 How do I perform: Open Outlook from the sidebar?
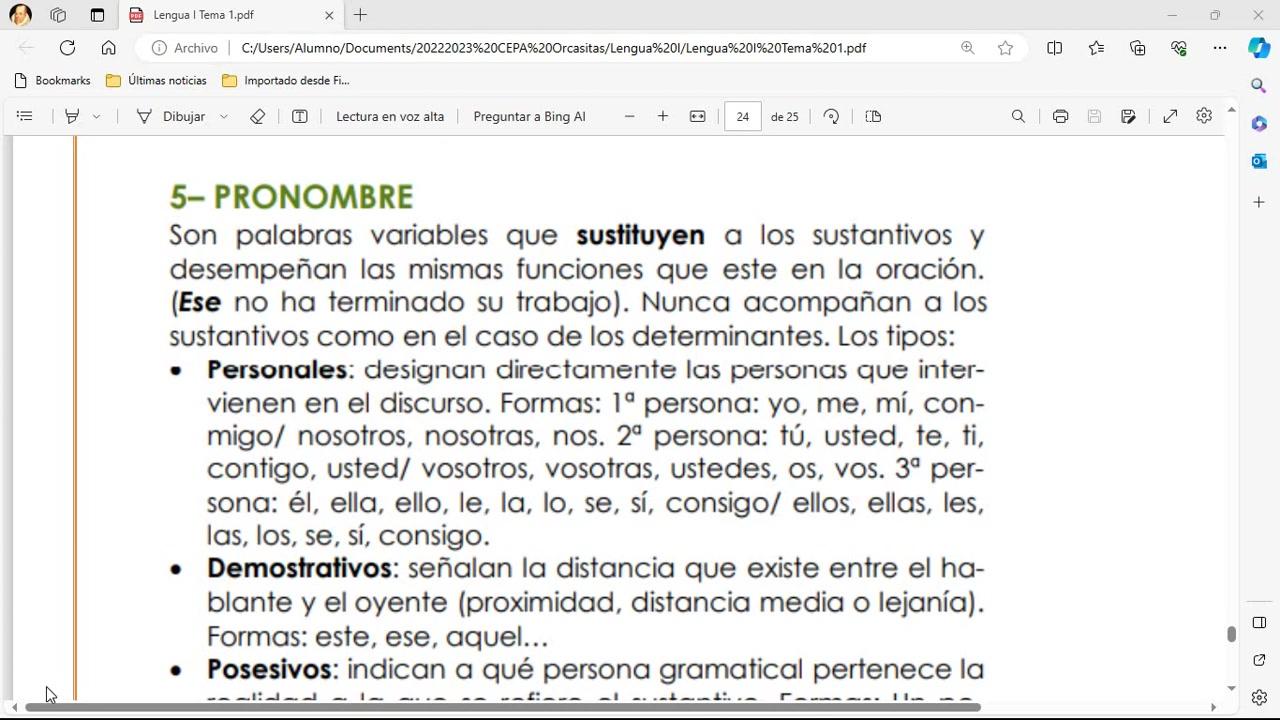click(x=1259, y=162)
